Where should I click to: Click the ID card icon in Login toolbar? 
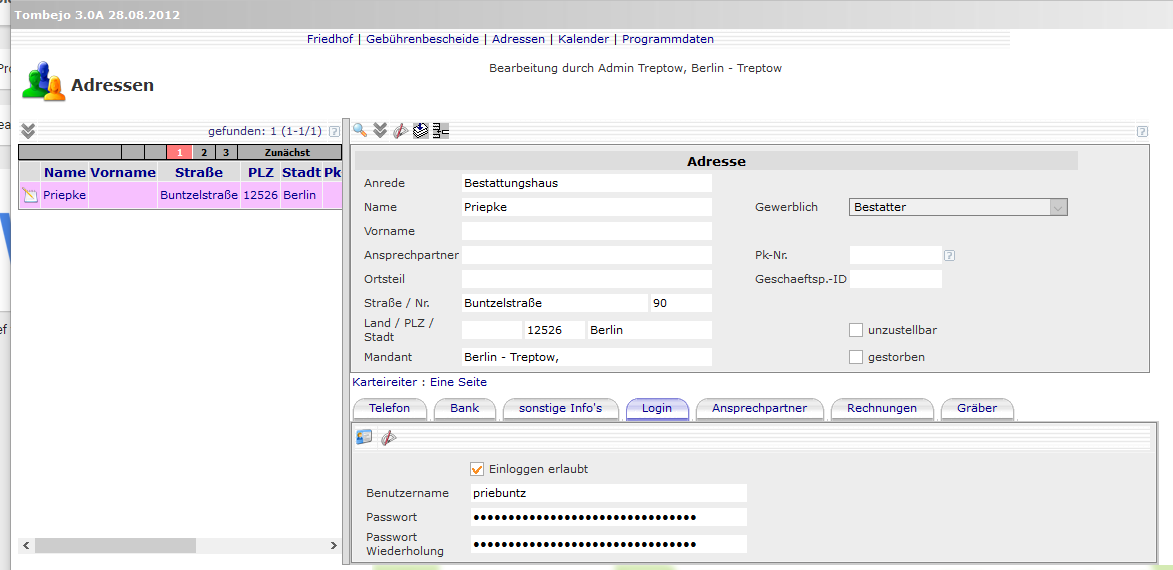click(x=365, y=437)
